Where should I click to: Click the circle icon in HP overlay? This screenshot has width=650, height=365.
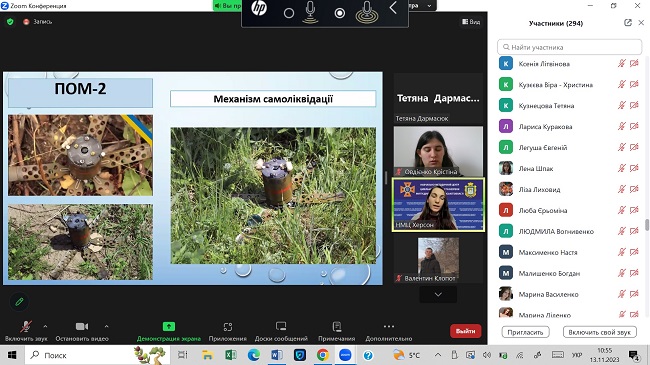click(x=289, y=13)
